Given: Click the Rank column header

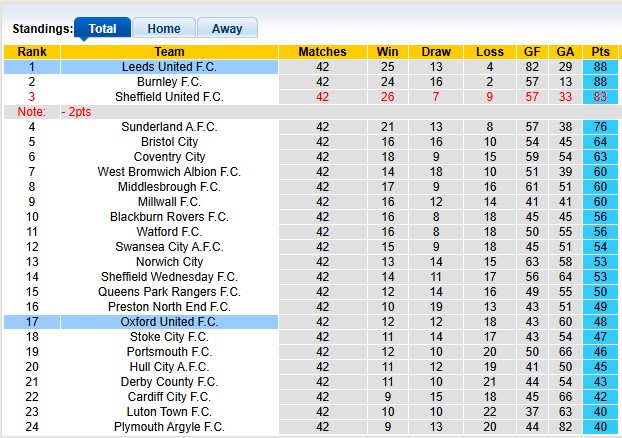Looking at the screenshot, I should 31,52.
